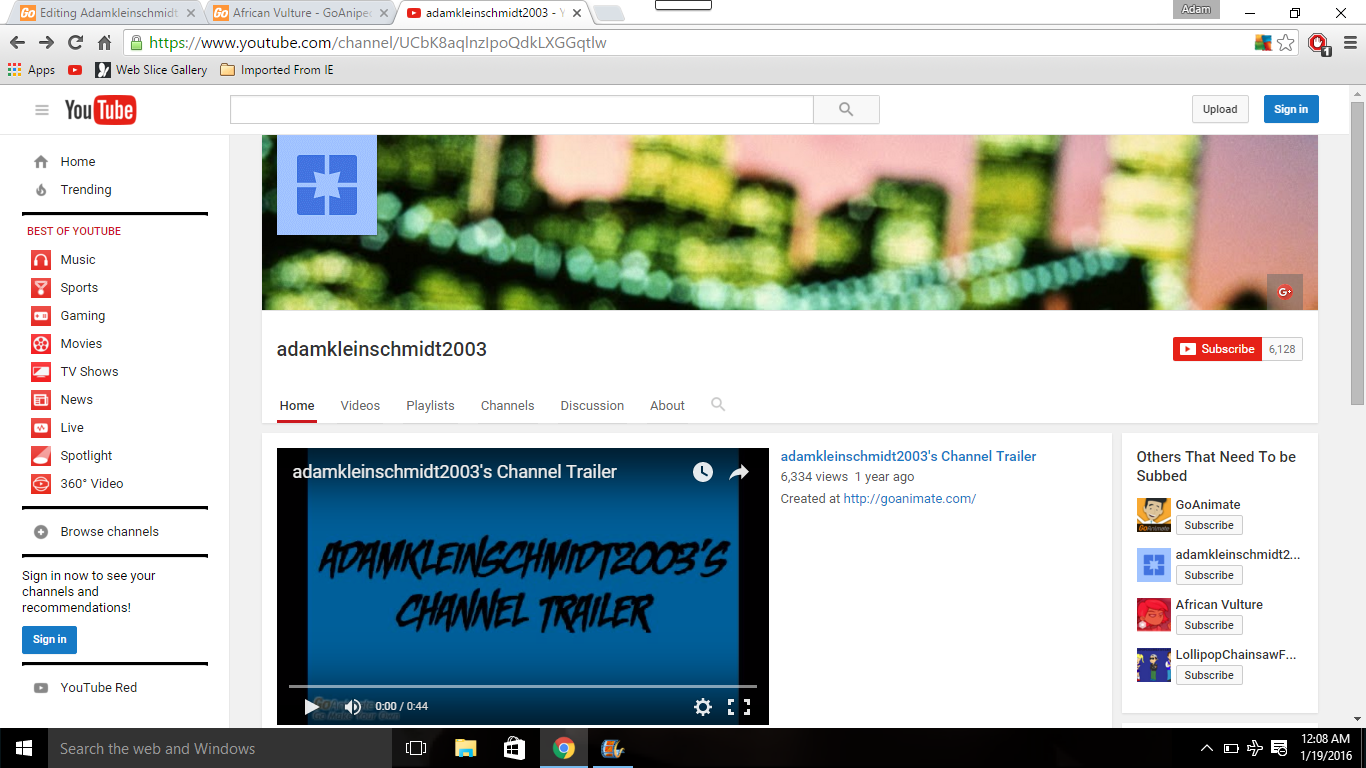
Task: Switch to the About tab
Action: (667, 405)
